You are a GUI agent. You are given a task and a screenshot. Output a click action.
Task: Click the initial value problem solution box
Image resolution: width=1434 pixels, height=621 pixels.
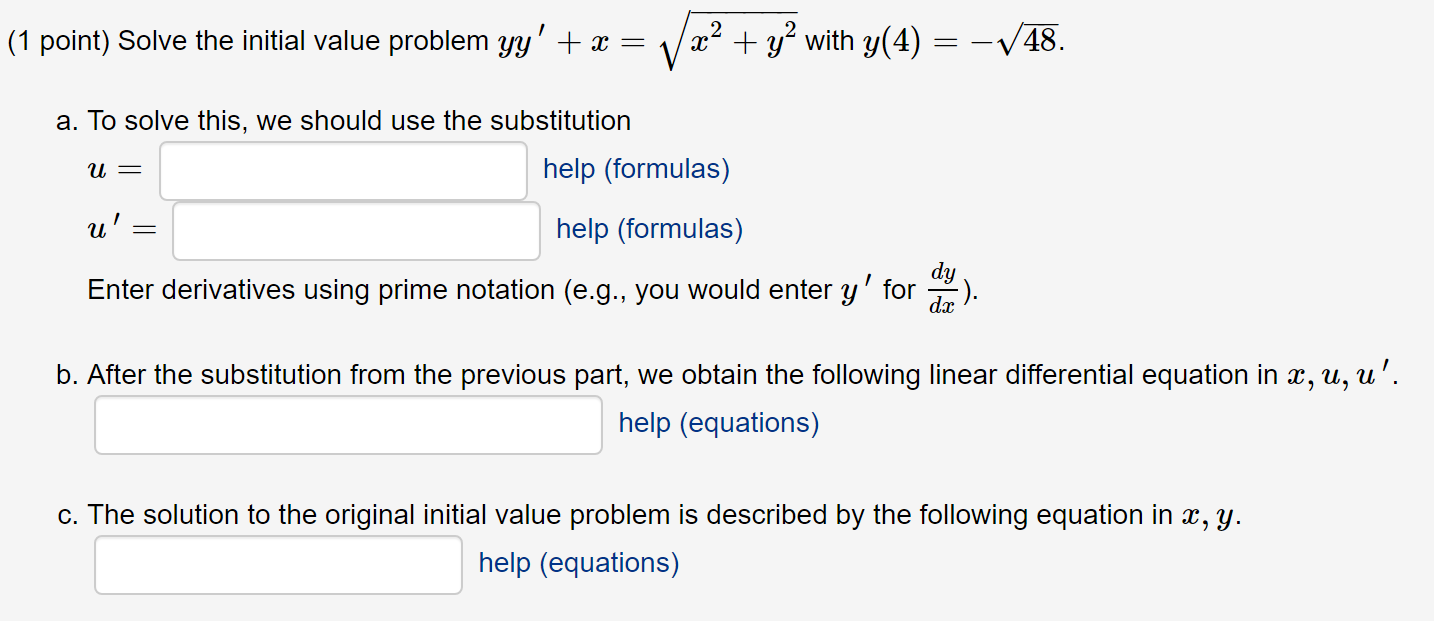[x=277, y=564]
